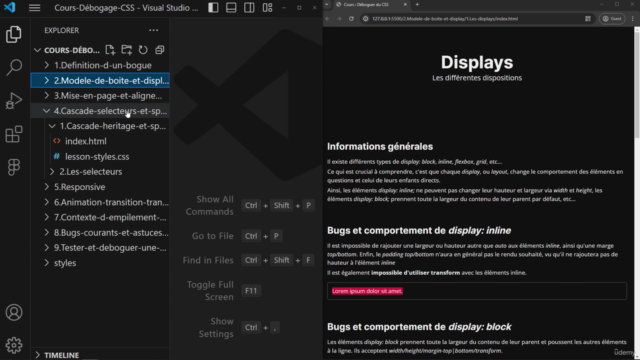The width and height of the screenshot is (640, 360).
Task: Open the Search view in activity bar
Action: point(14,67)
